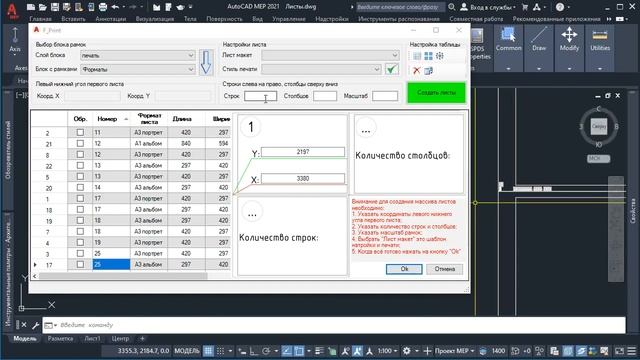Click the customization hamburger icon in status bar
This screenshot has height=360, width=640.
click(x=631, y=351)
